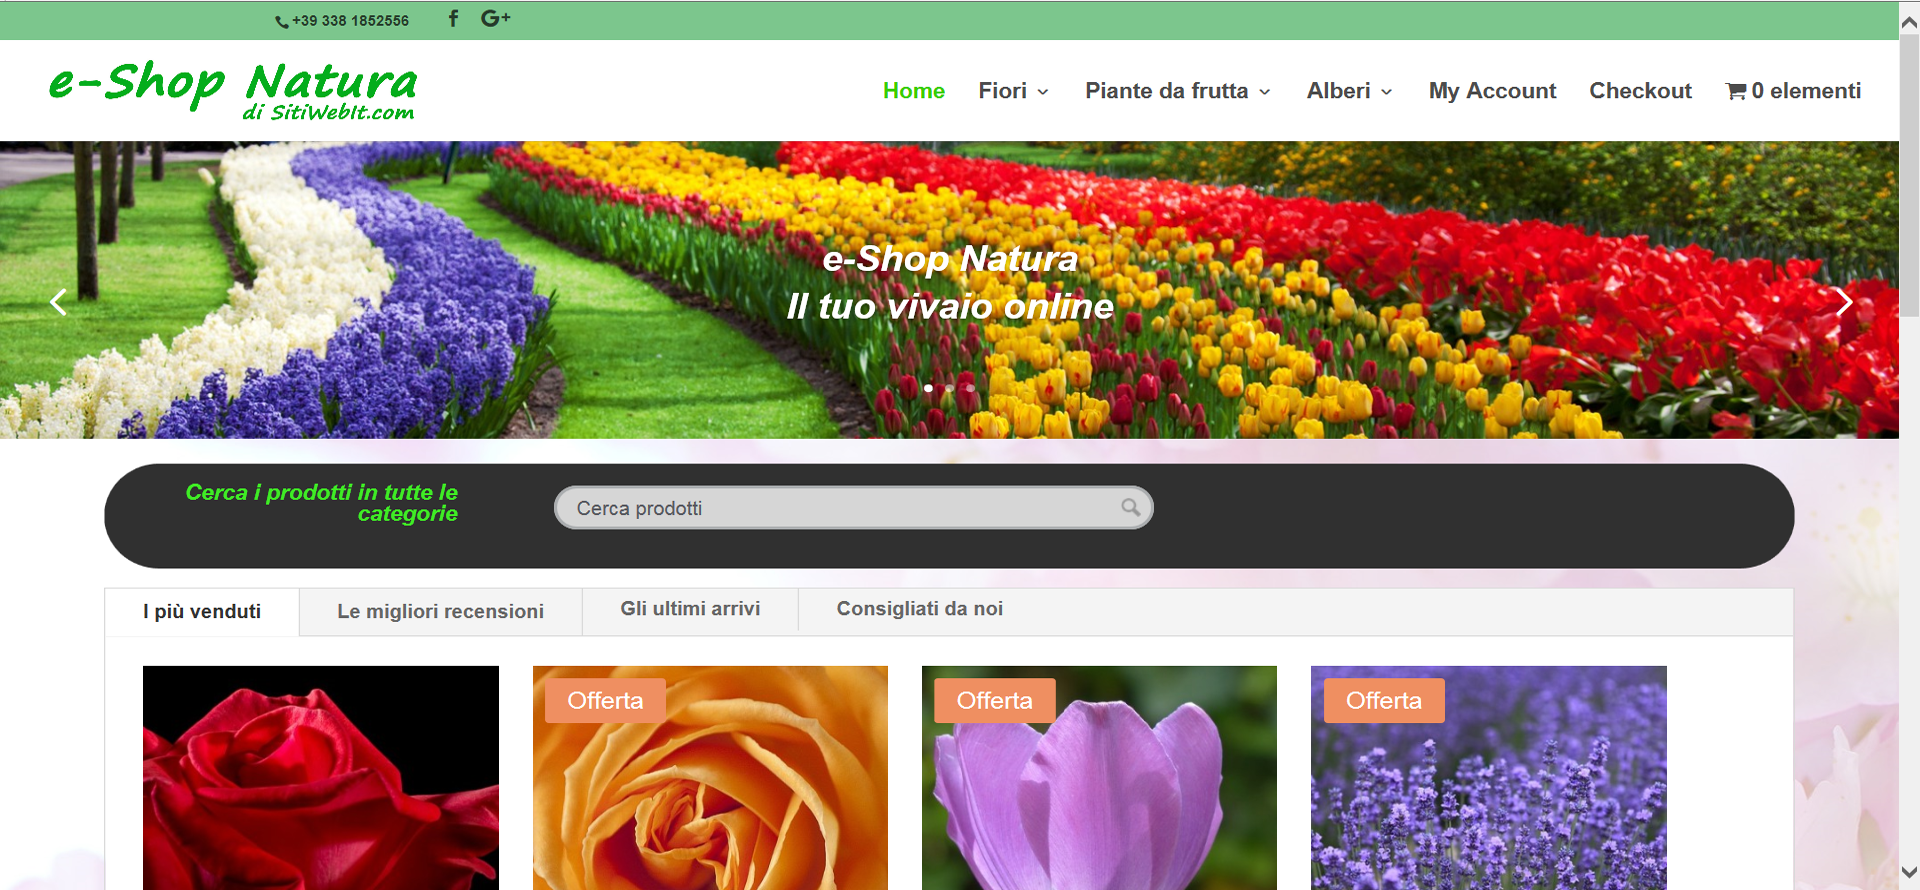This screenshot has height=890, width=1920.
Task: Click Offerta badge on orange rose
Action: [605, 701]
